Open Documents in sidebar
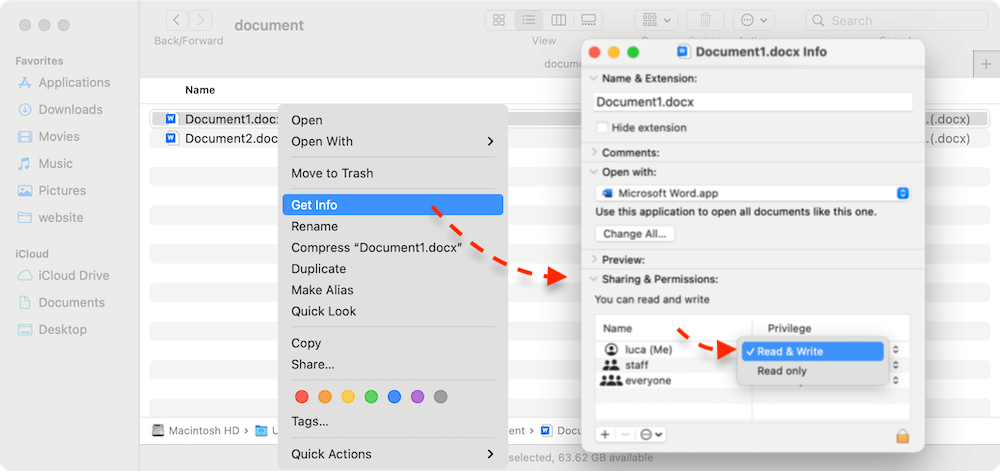The height and width of the screenshot is (471, 1000). tap(61, 303)
